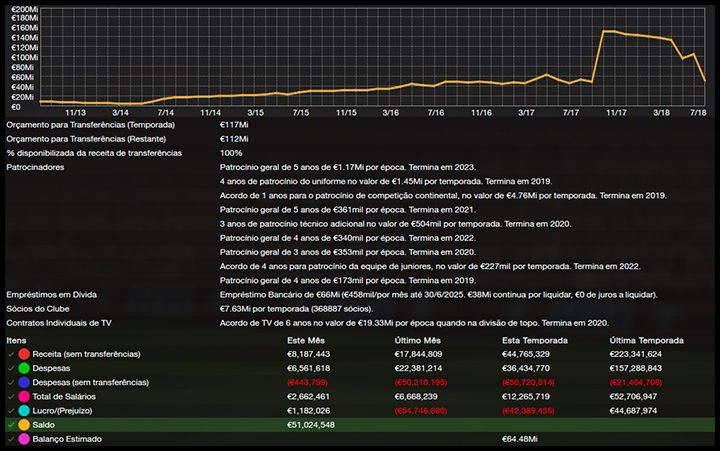Toggle the Lucro/(Prejuízo) checkmark

pyautogui.click(x=10, y=410)
